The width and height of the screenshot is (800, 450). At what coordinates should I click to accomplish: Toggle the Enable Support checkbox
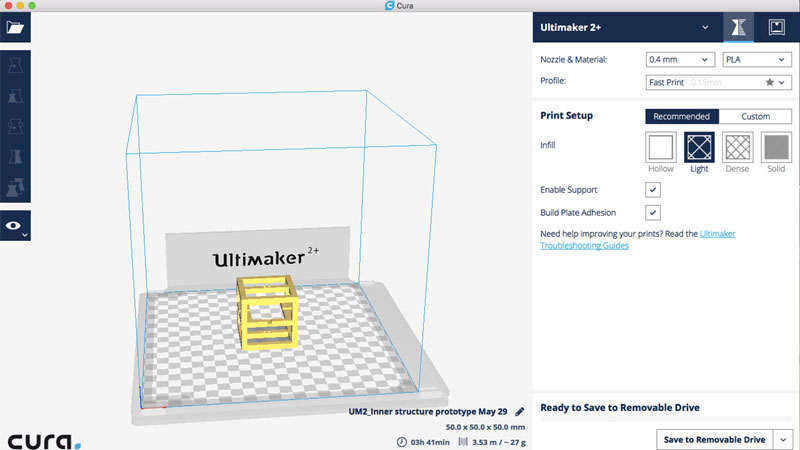click(x=653, y=190)
